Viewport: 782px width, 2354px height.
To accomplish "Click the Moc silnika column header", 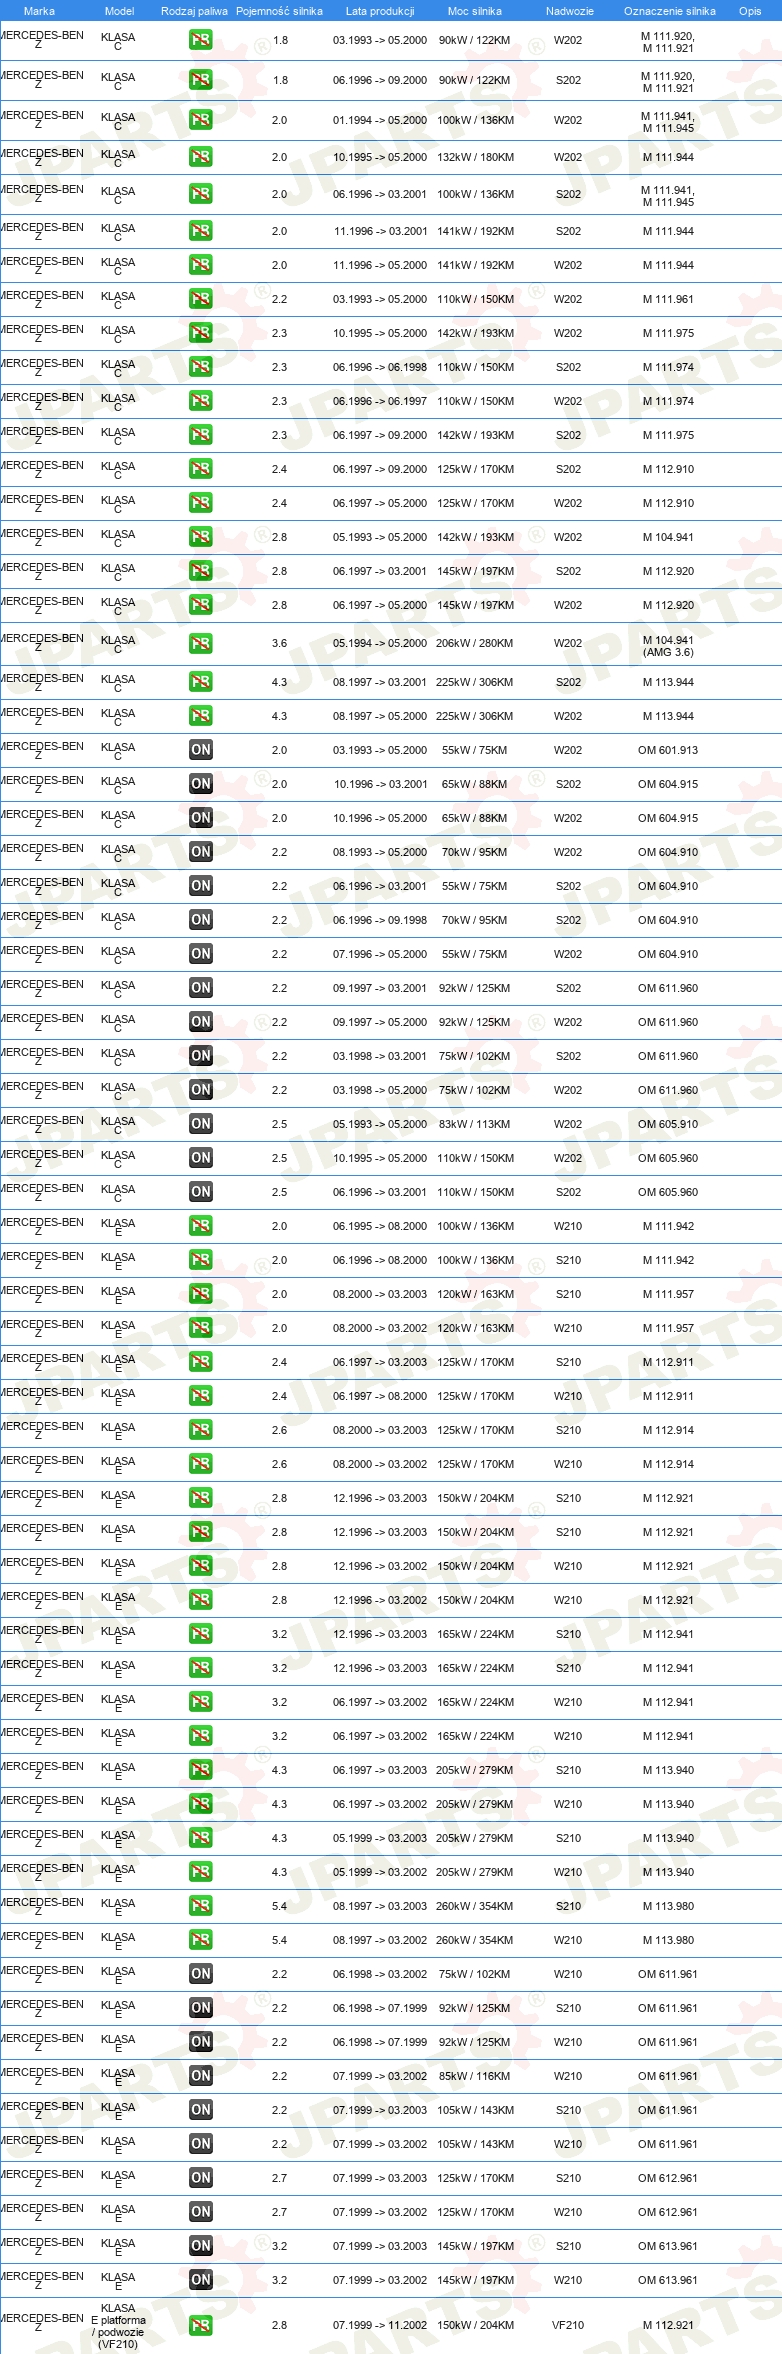I will point(475,11).
